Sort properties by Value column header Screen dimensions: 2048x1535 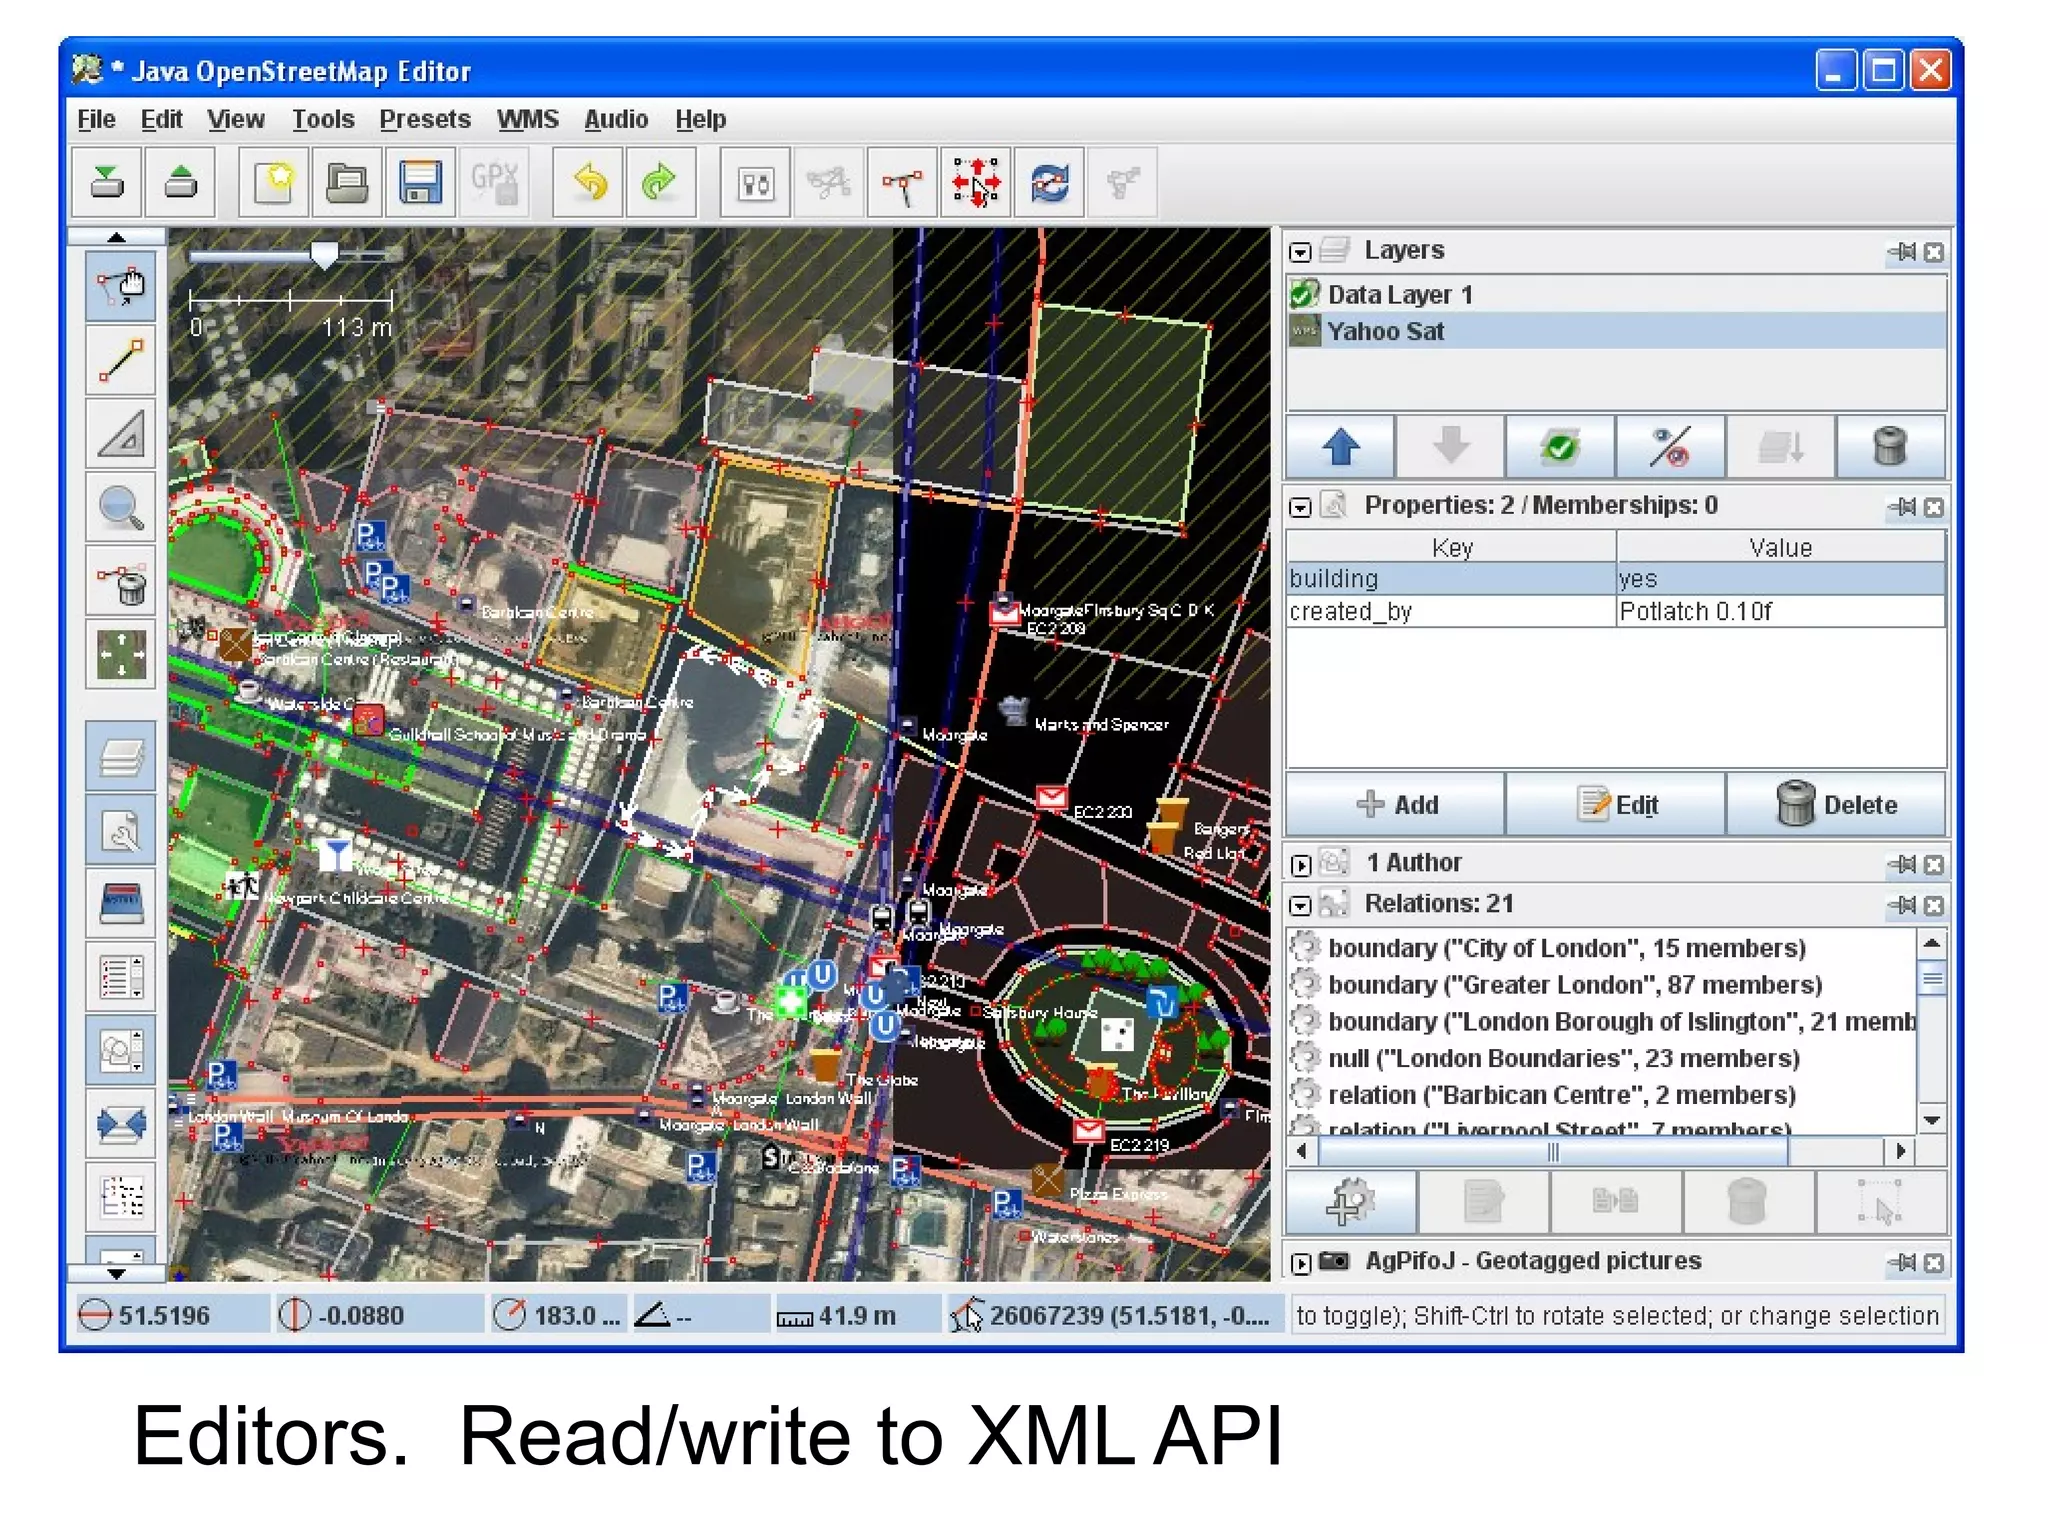pos(1780,547)
